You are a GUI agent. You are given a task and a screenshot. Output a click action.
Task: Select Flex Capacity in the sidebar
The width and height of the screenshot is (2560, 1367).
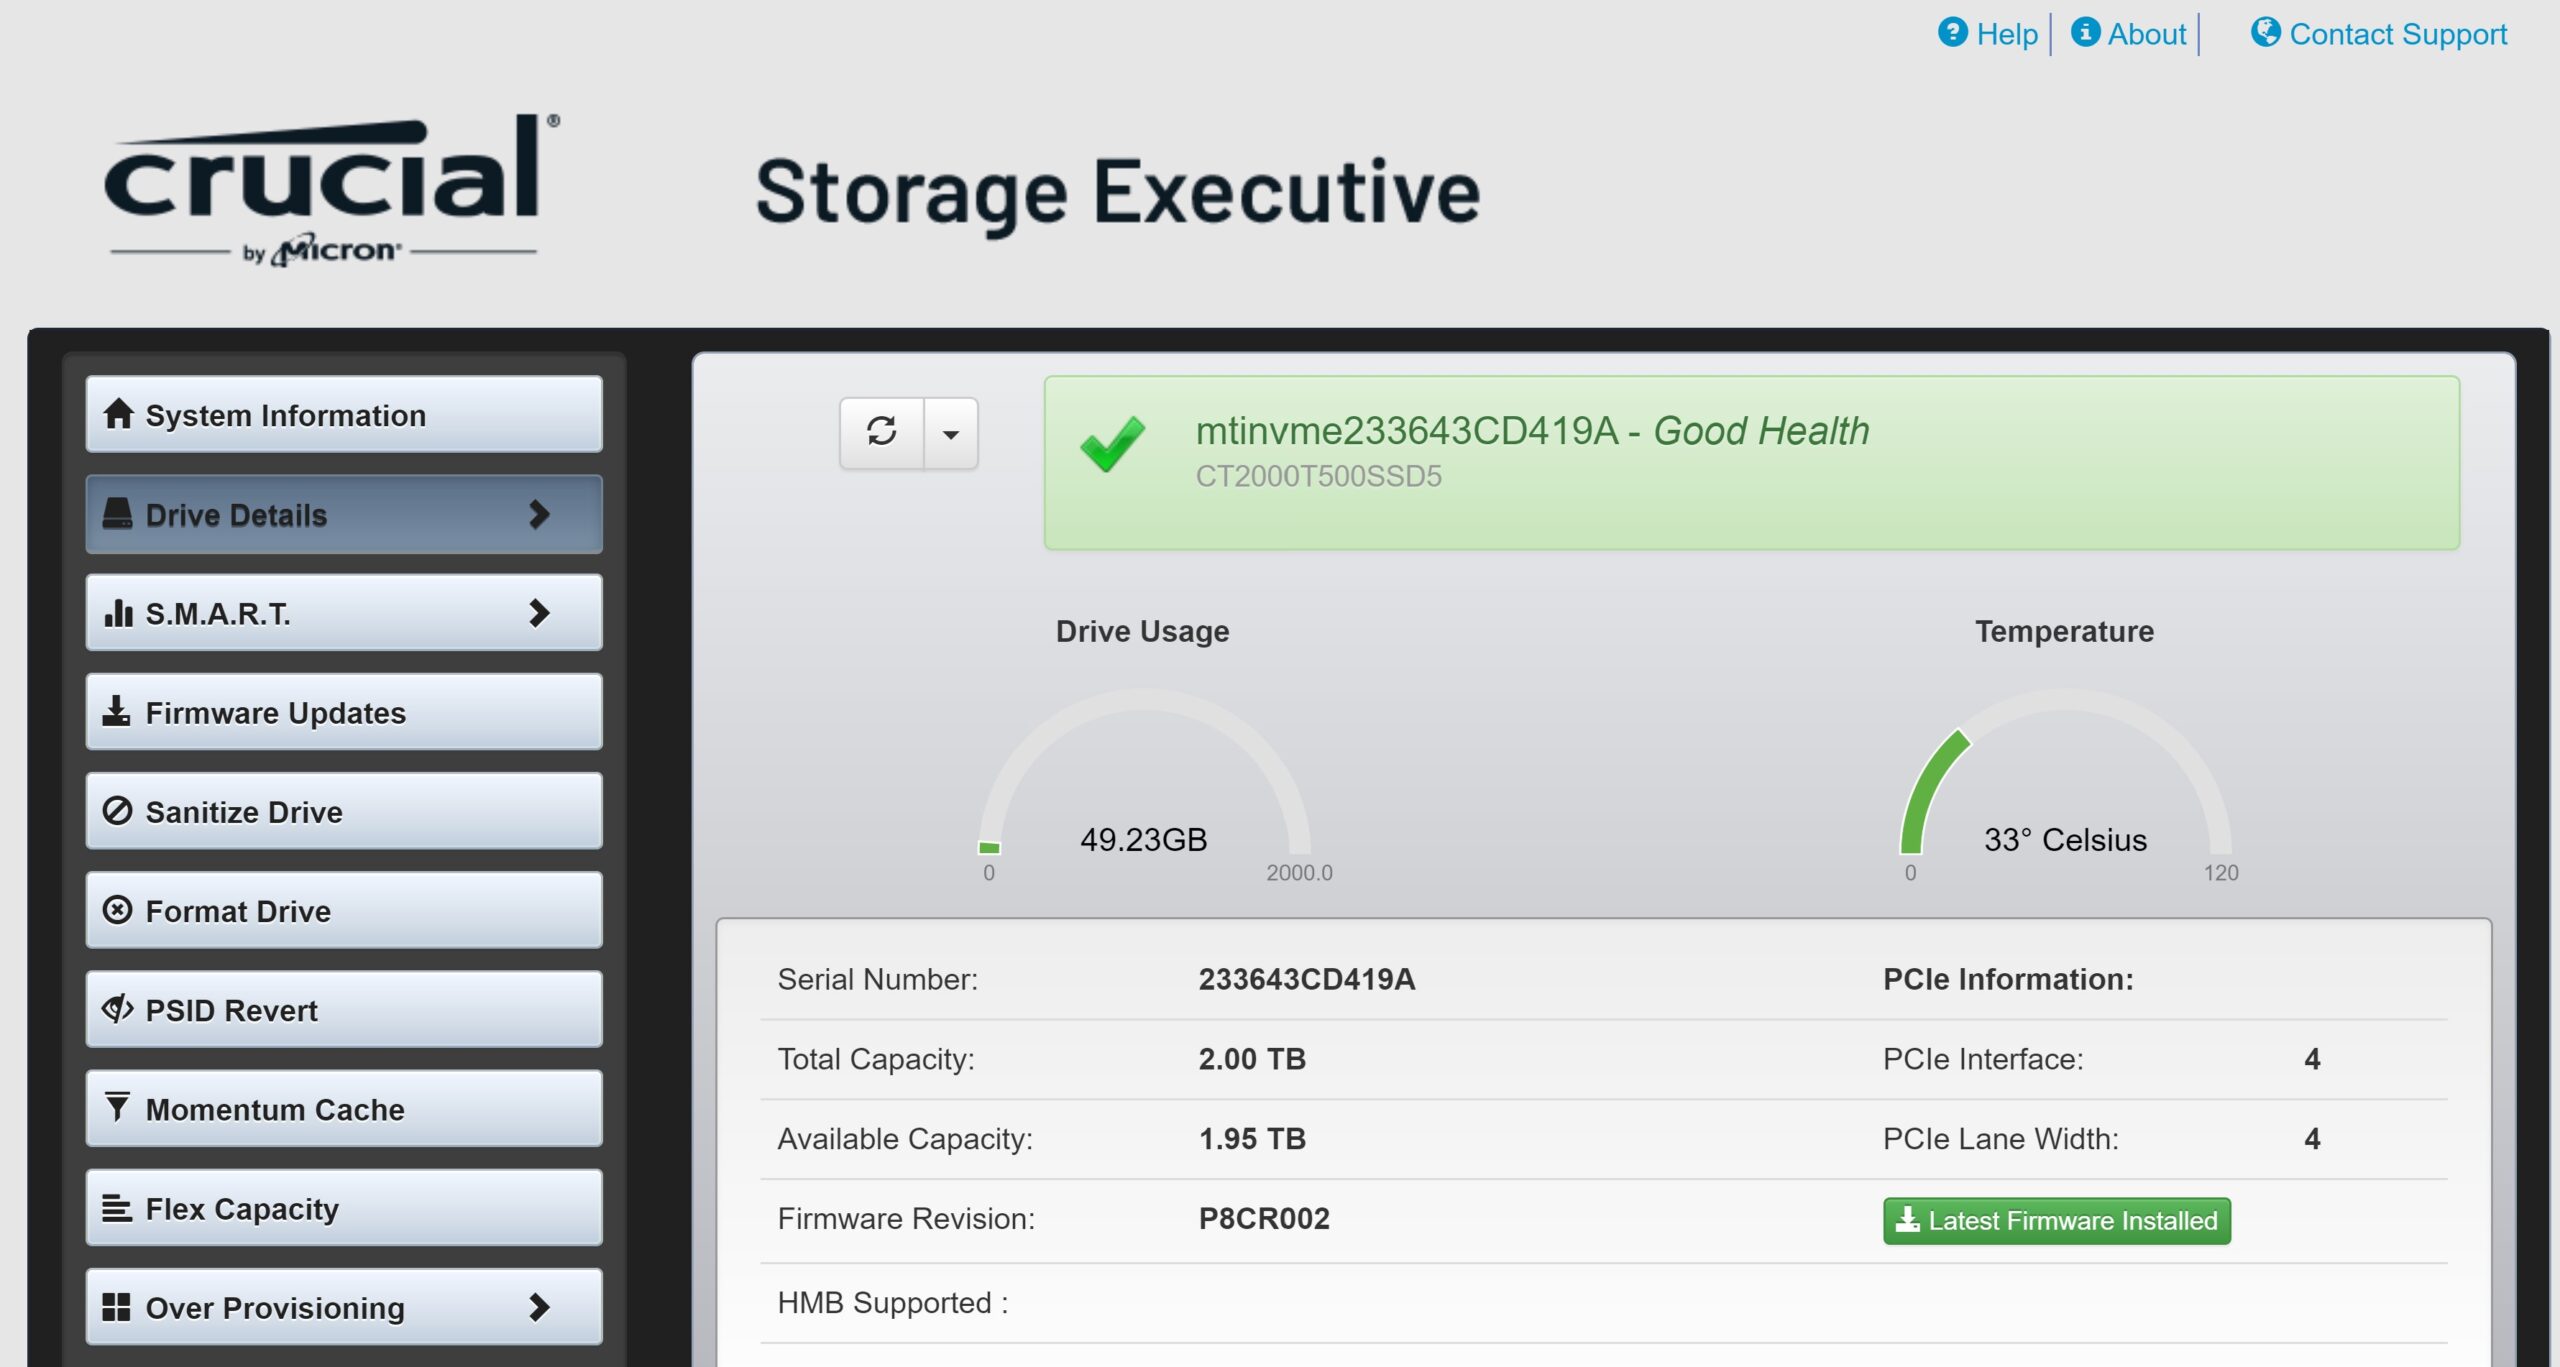pos(344,1208)
